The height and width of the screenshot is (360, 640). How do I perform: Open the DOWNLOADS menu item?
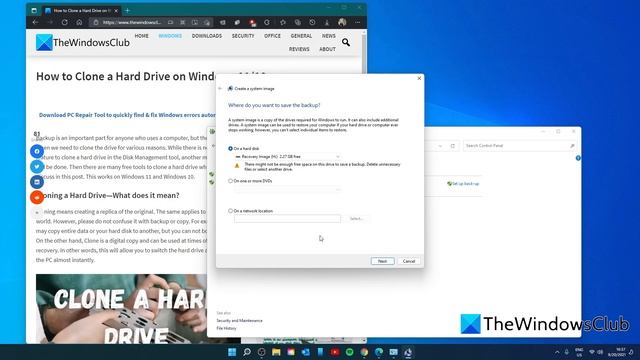coord(207,36)
